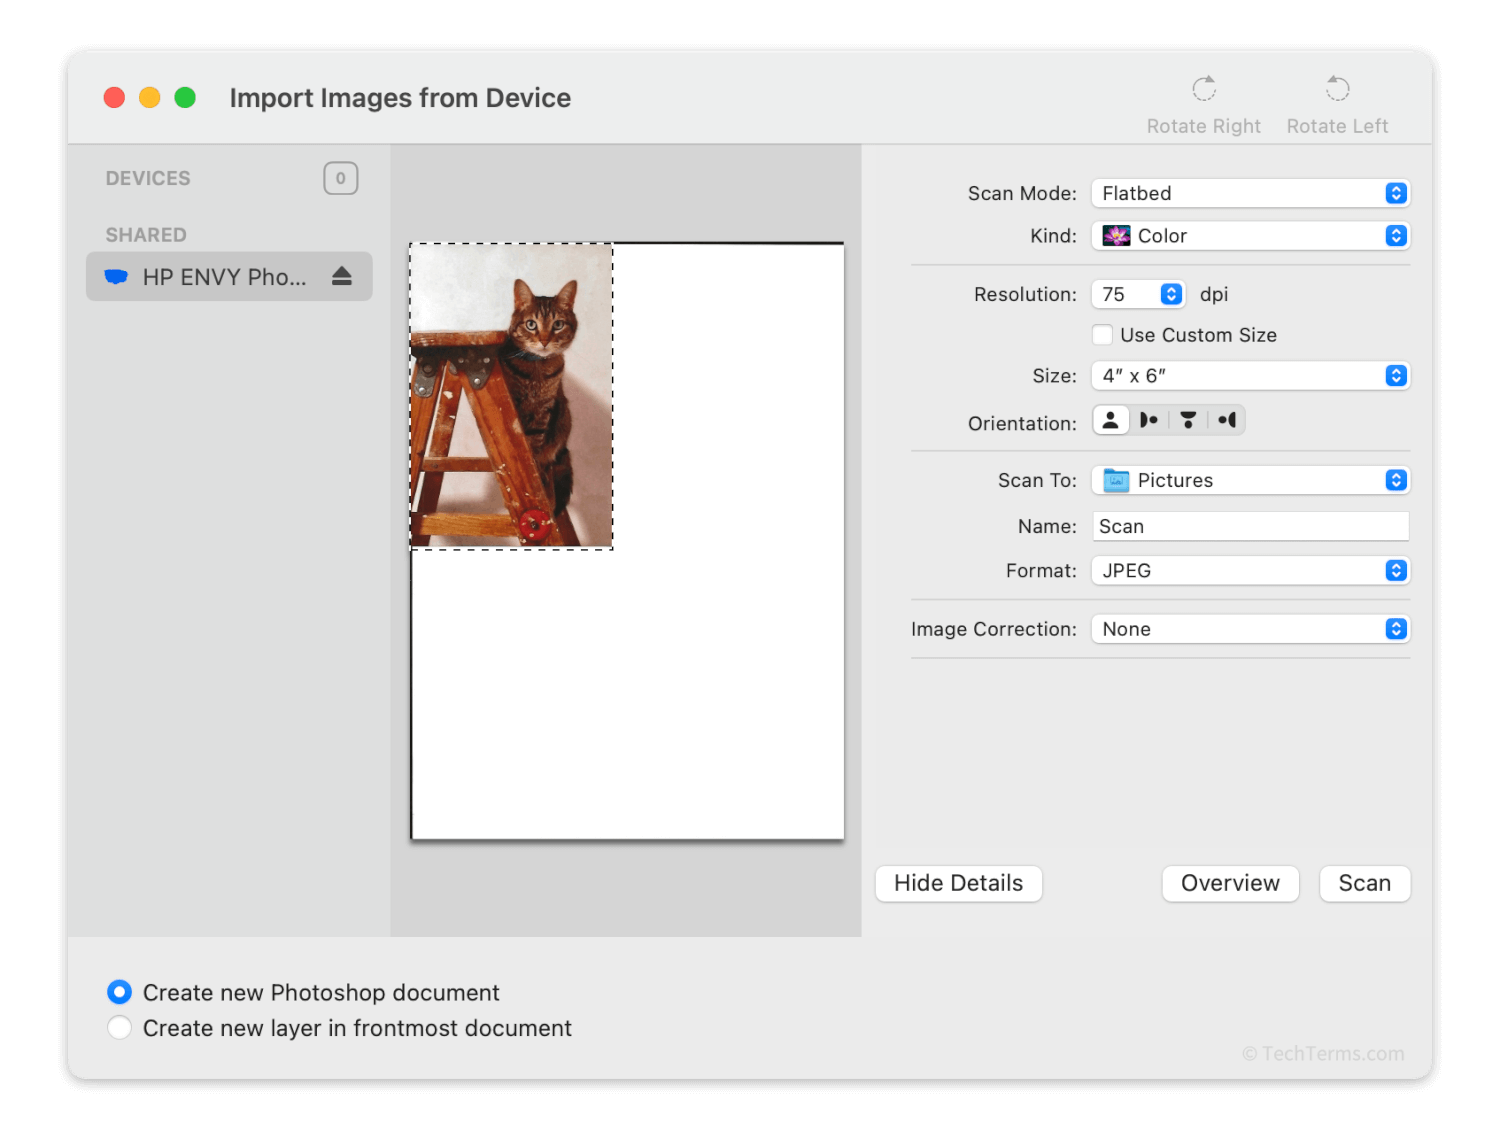Open the Scan Mode Flatbed dropdown
The image size is (1500, 1130).
(x=1251, y=193)
